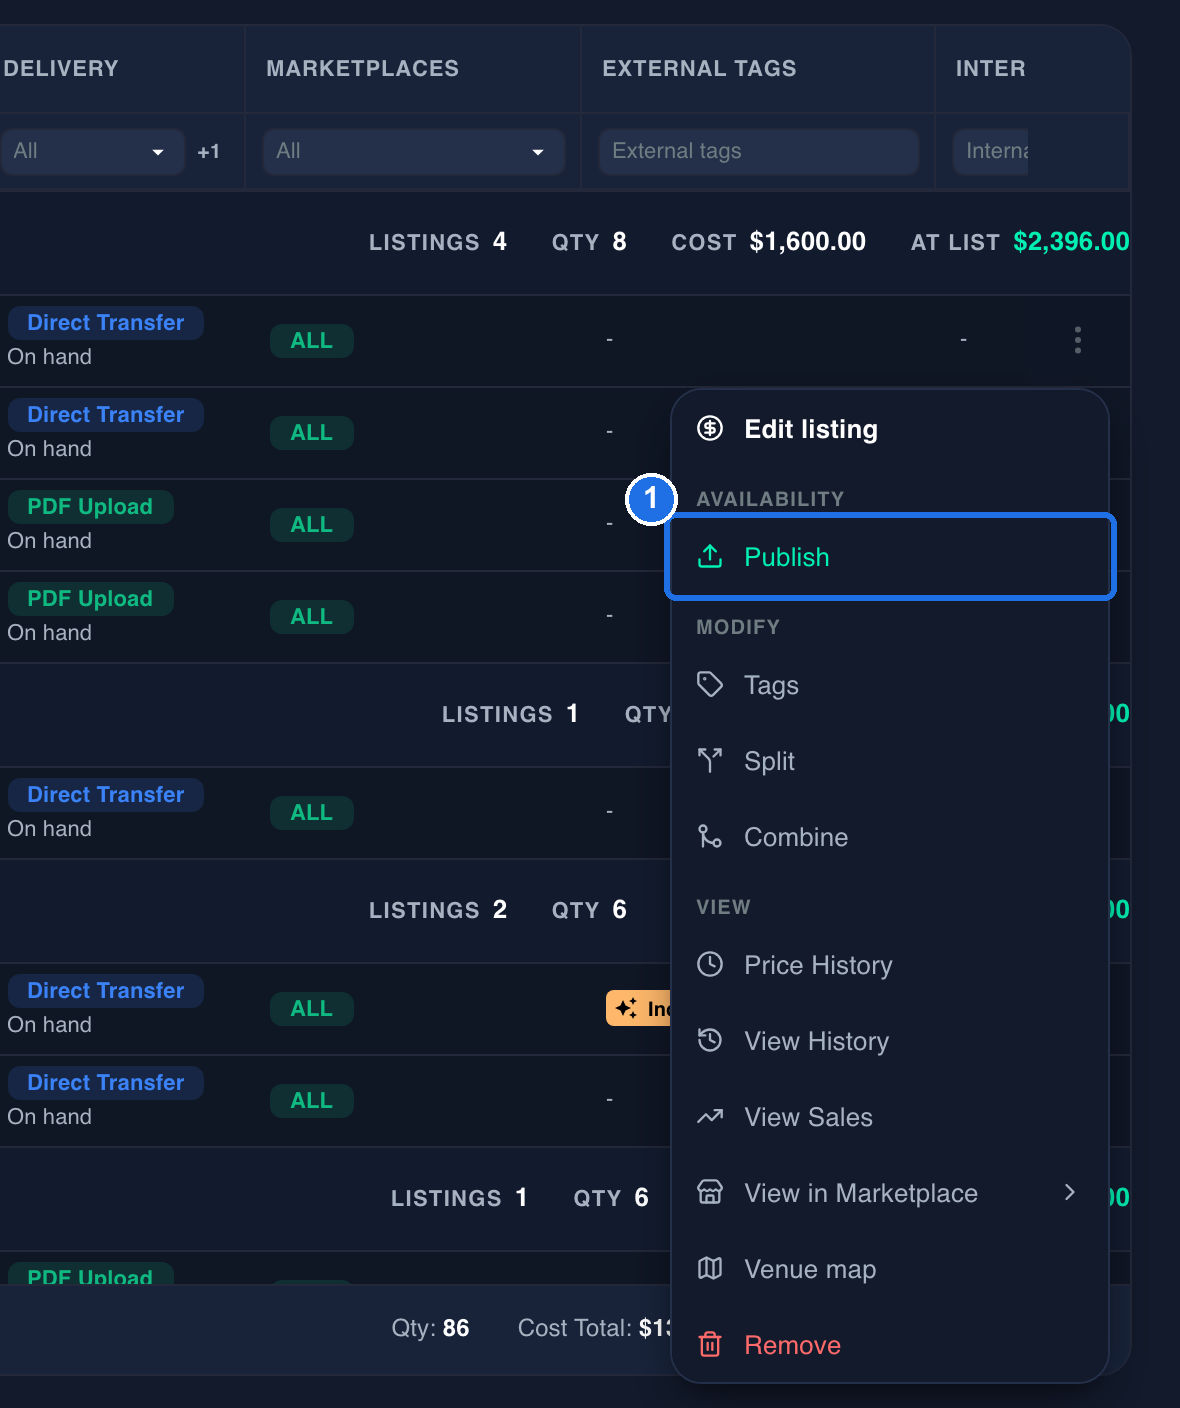Viewport: 1180px width, 1408px height.
Task: Click the trend line icon for View Sales
Action: (710, 1117)
